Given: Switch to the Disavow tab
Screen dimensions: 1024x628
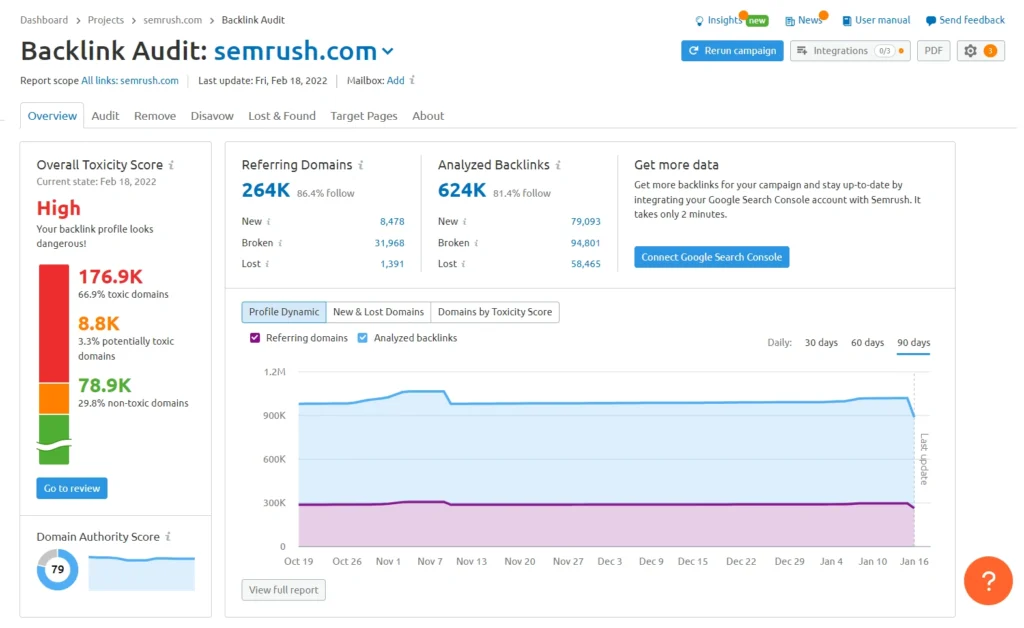Looking at the screenshot, I should pyautogui.click(x=212, y=115).
